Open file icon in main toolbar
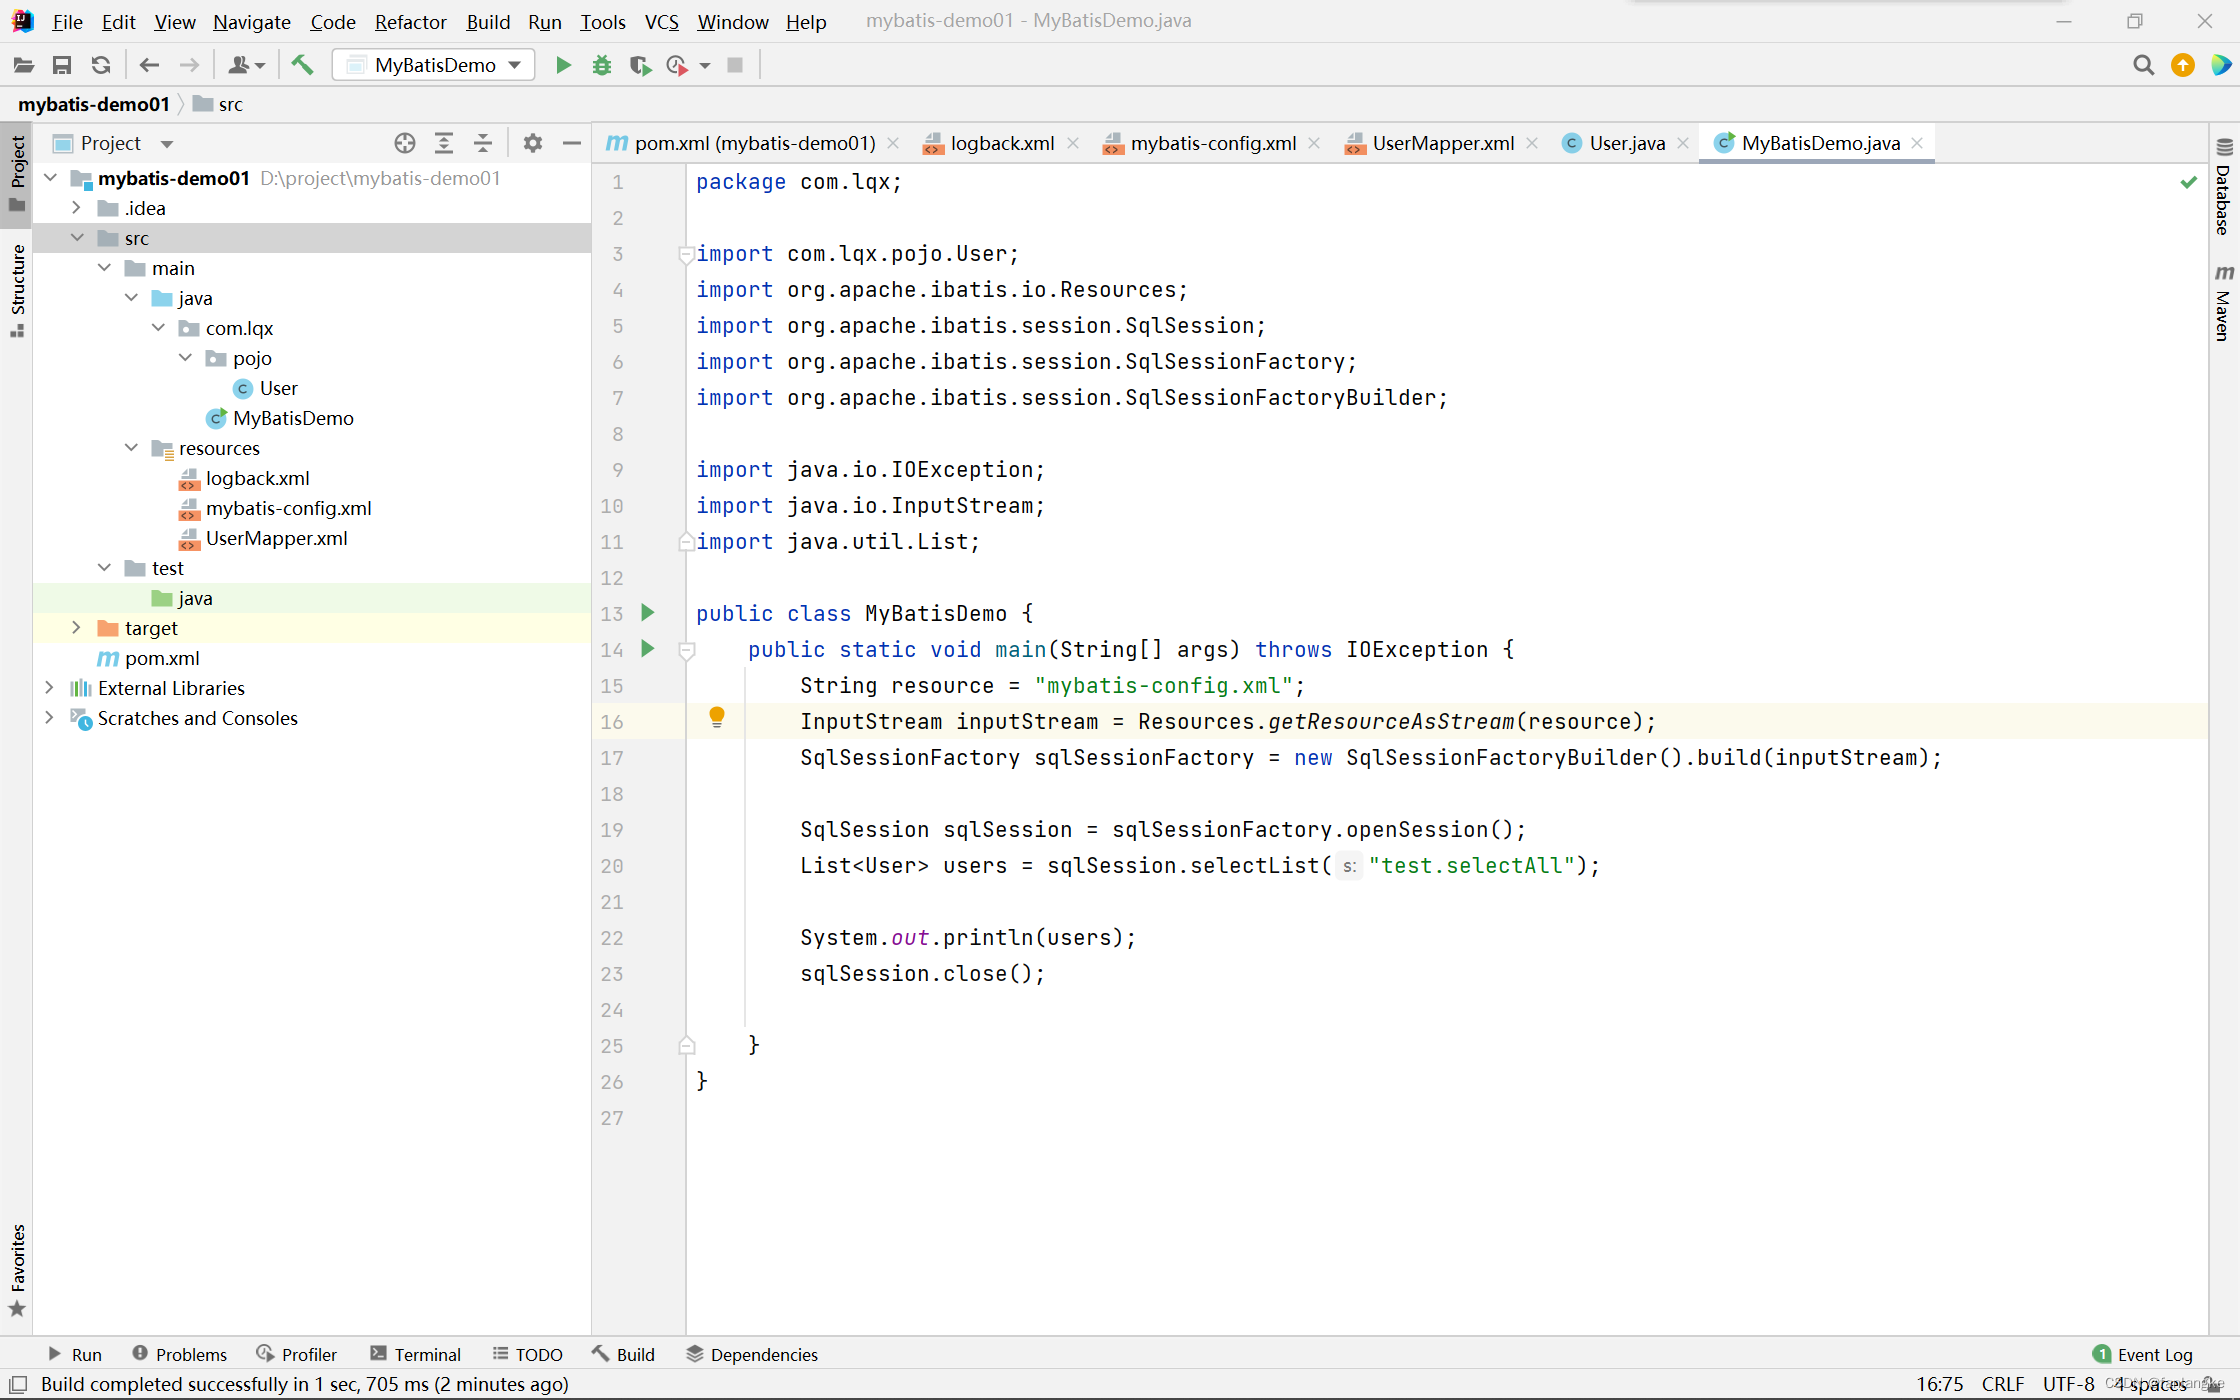 click(23, 65)
